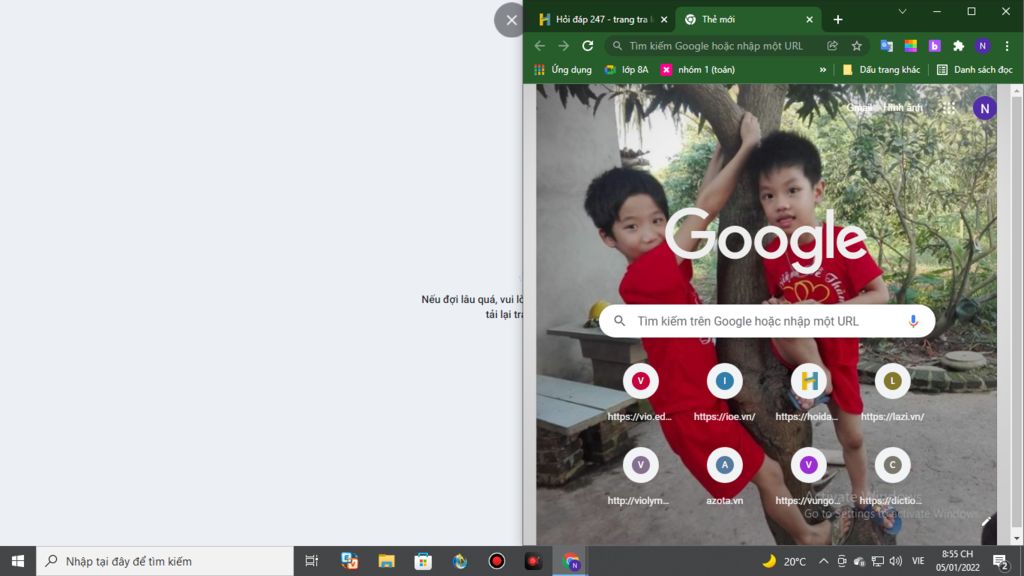Open the red record circle app
This screenshot has width=1024, height=576.
point(496,561)
